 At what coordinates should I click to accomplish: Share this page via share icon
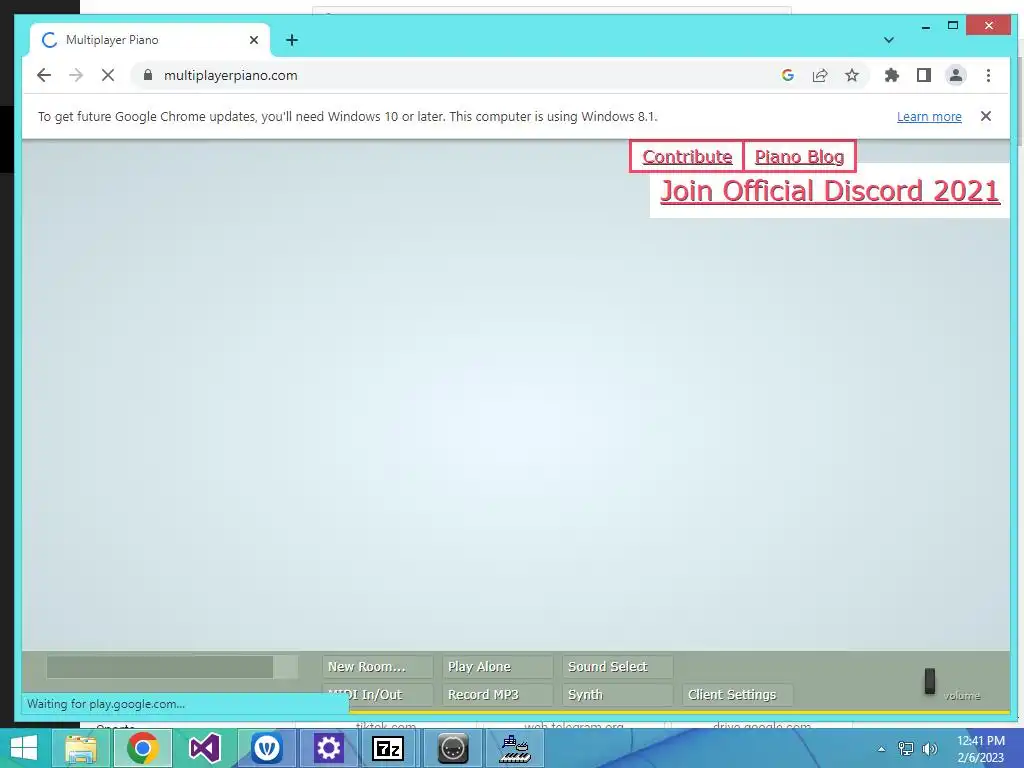pos(820,75)
